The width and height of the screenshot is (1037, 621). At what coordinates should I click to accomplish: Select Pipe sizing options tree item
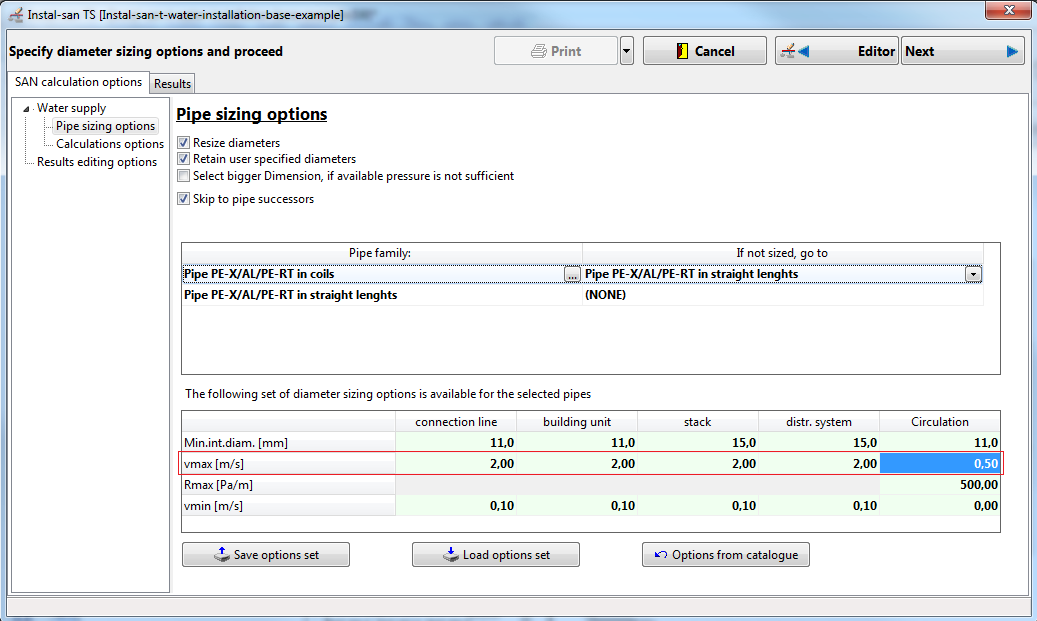tap(105, 126)
